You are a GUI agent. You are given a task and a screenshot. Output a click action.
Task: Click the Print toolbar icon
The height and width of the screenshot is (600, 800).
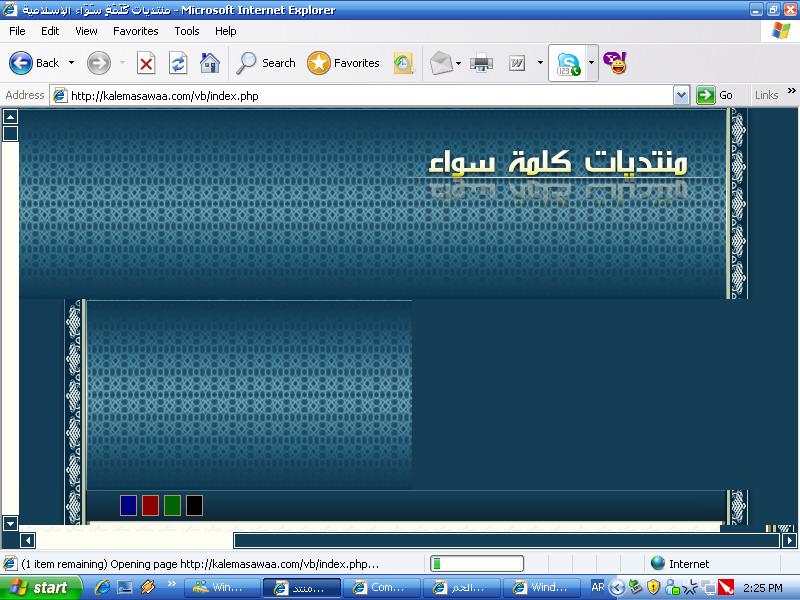[x=482, y=63]
